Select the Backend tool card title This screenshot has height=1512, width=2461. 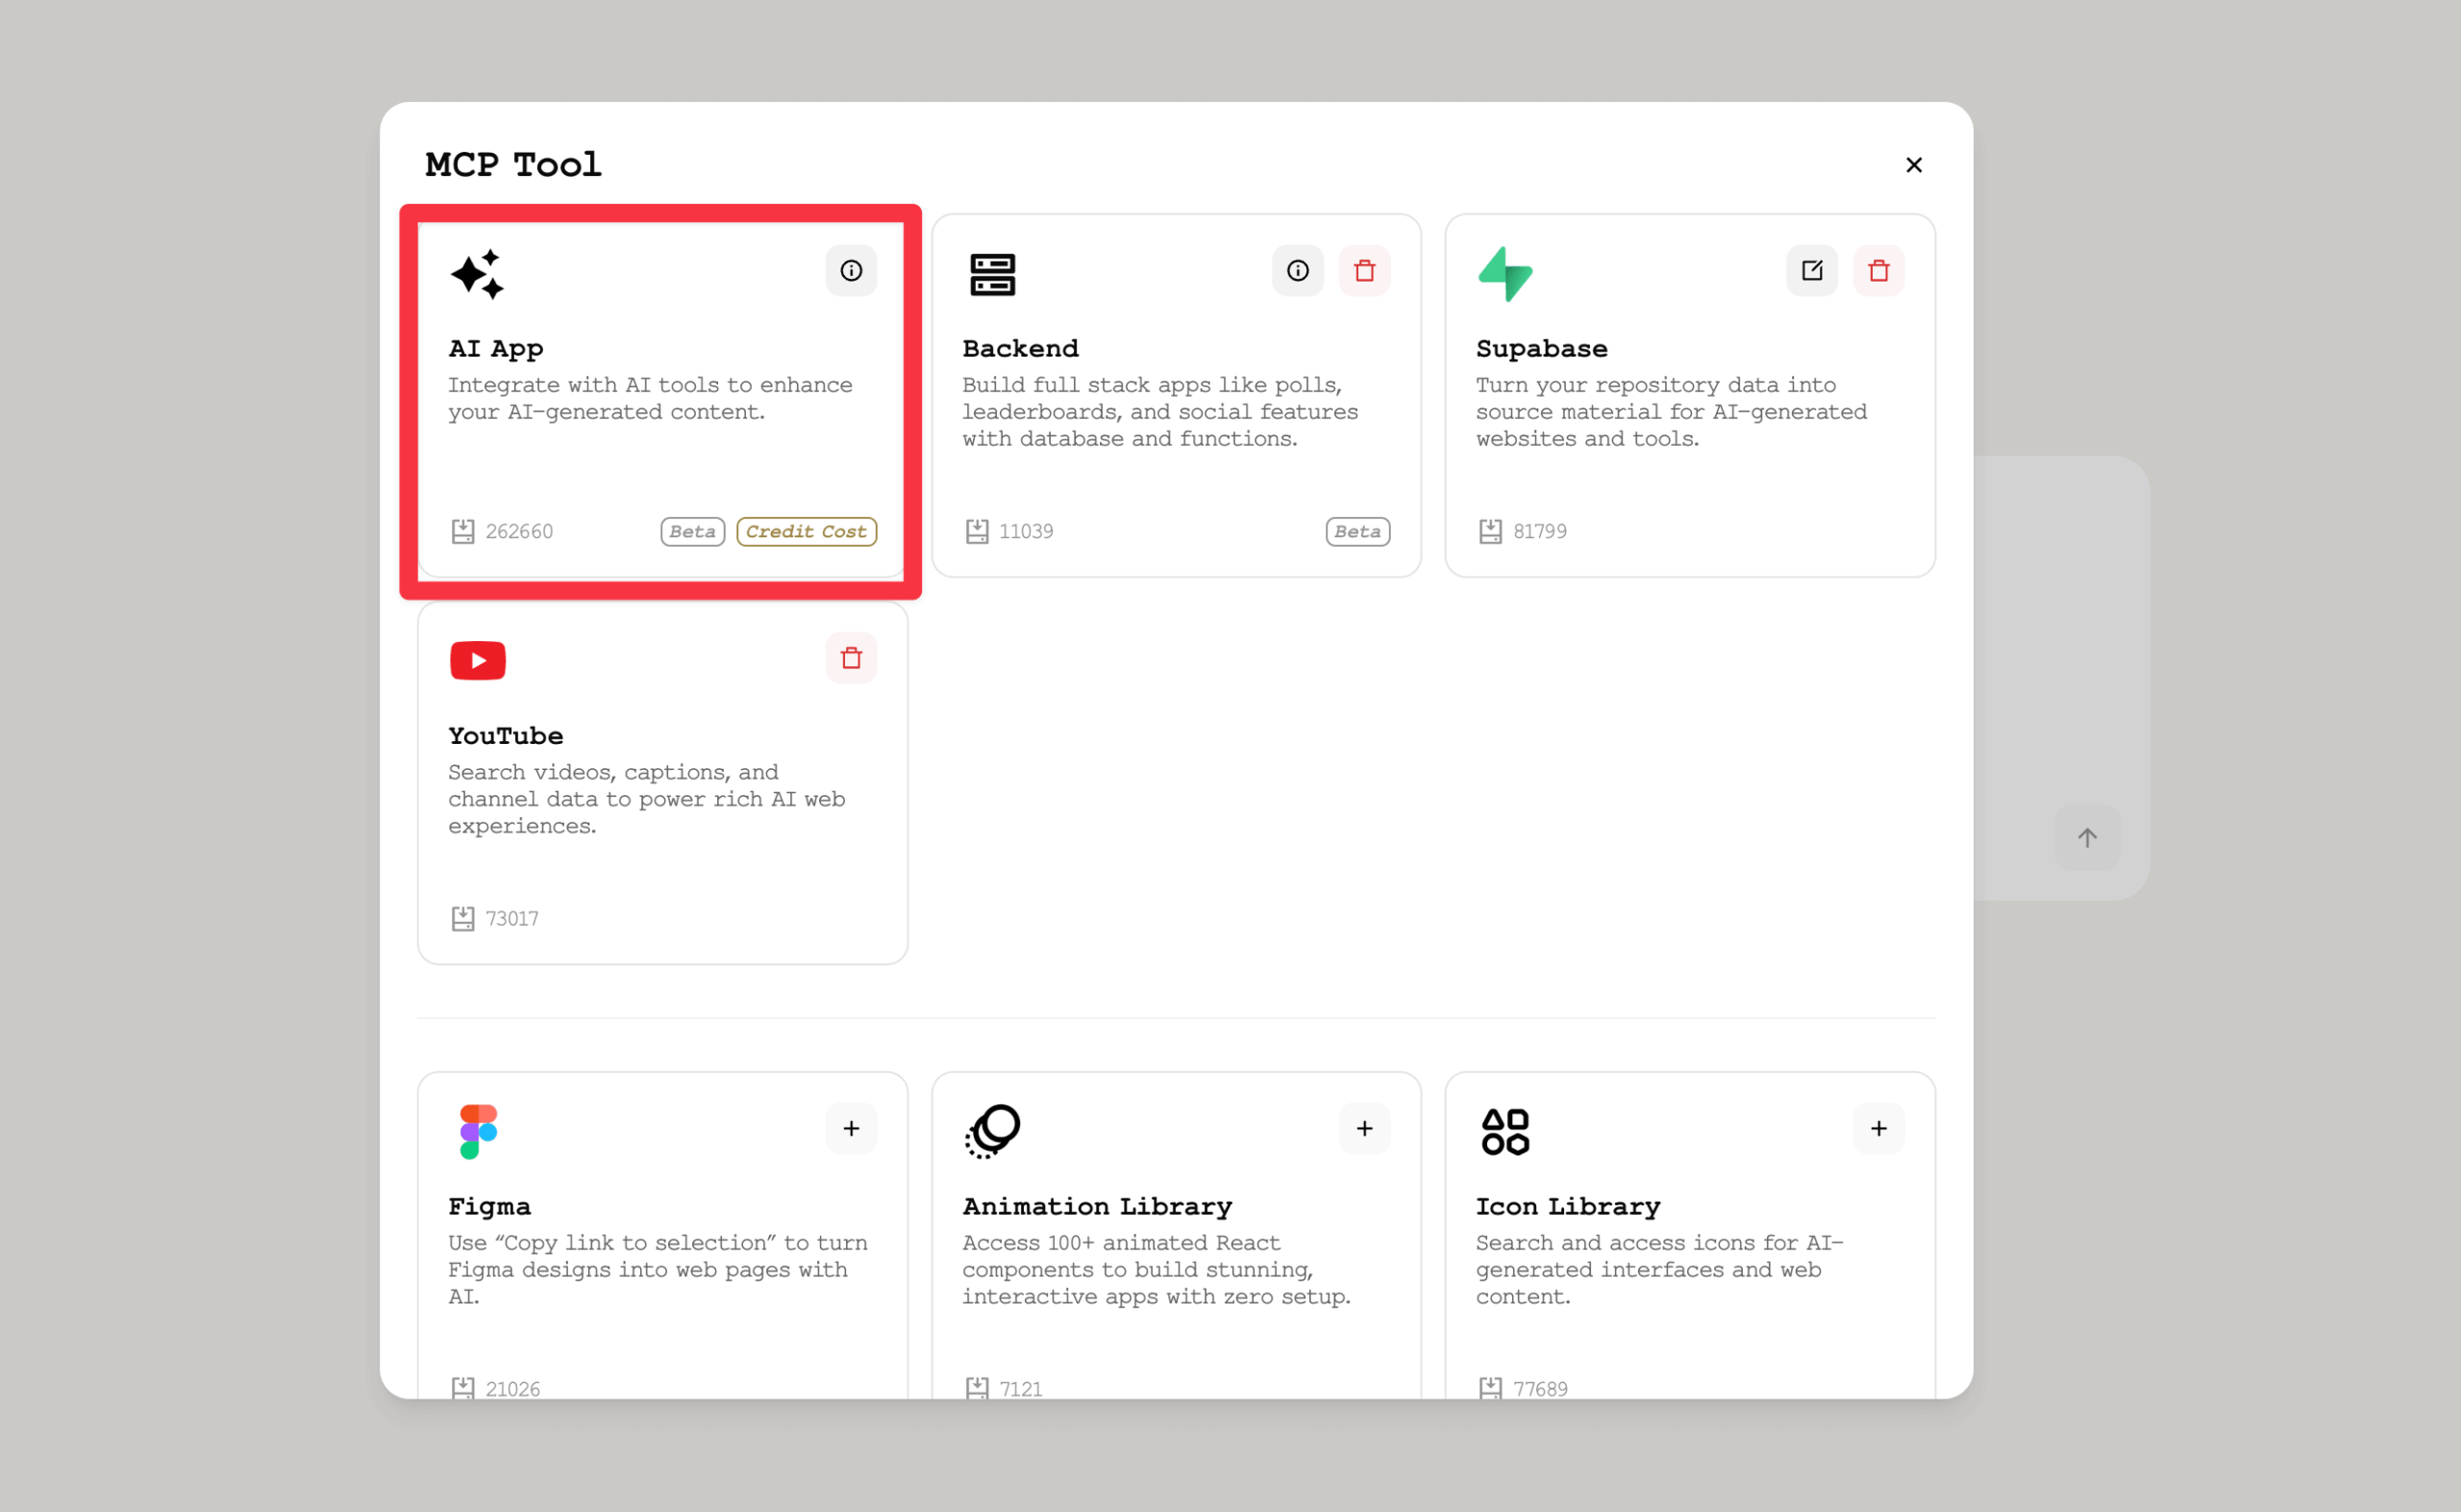1020,349
